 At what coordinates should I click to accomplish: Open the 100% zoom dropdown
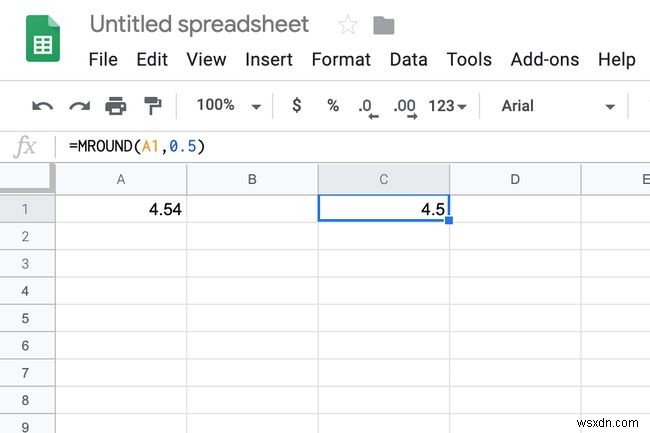click(x=229, y=105)
